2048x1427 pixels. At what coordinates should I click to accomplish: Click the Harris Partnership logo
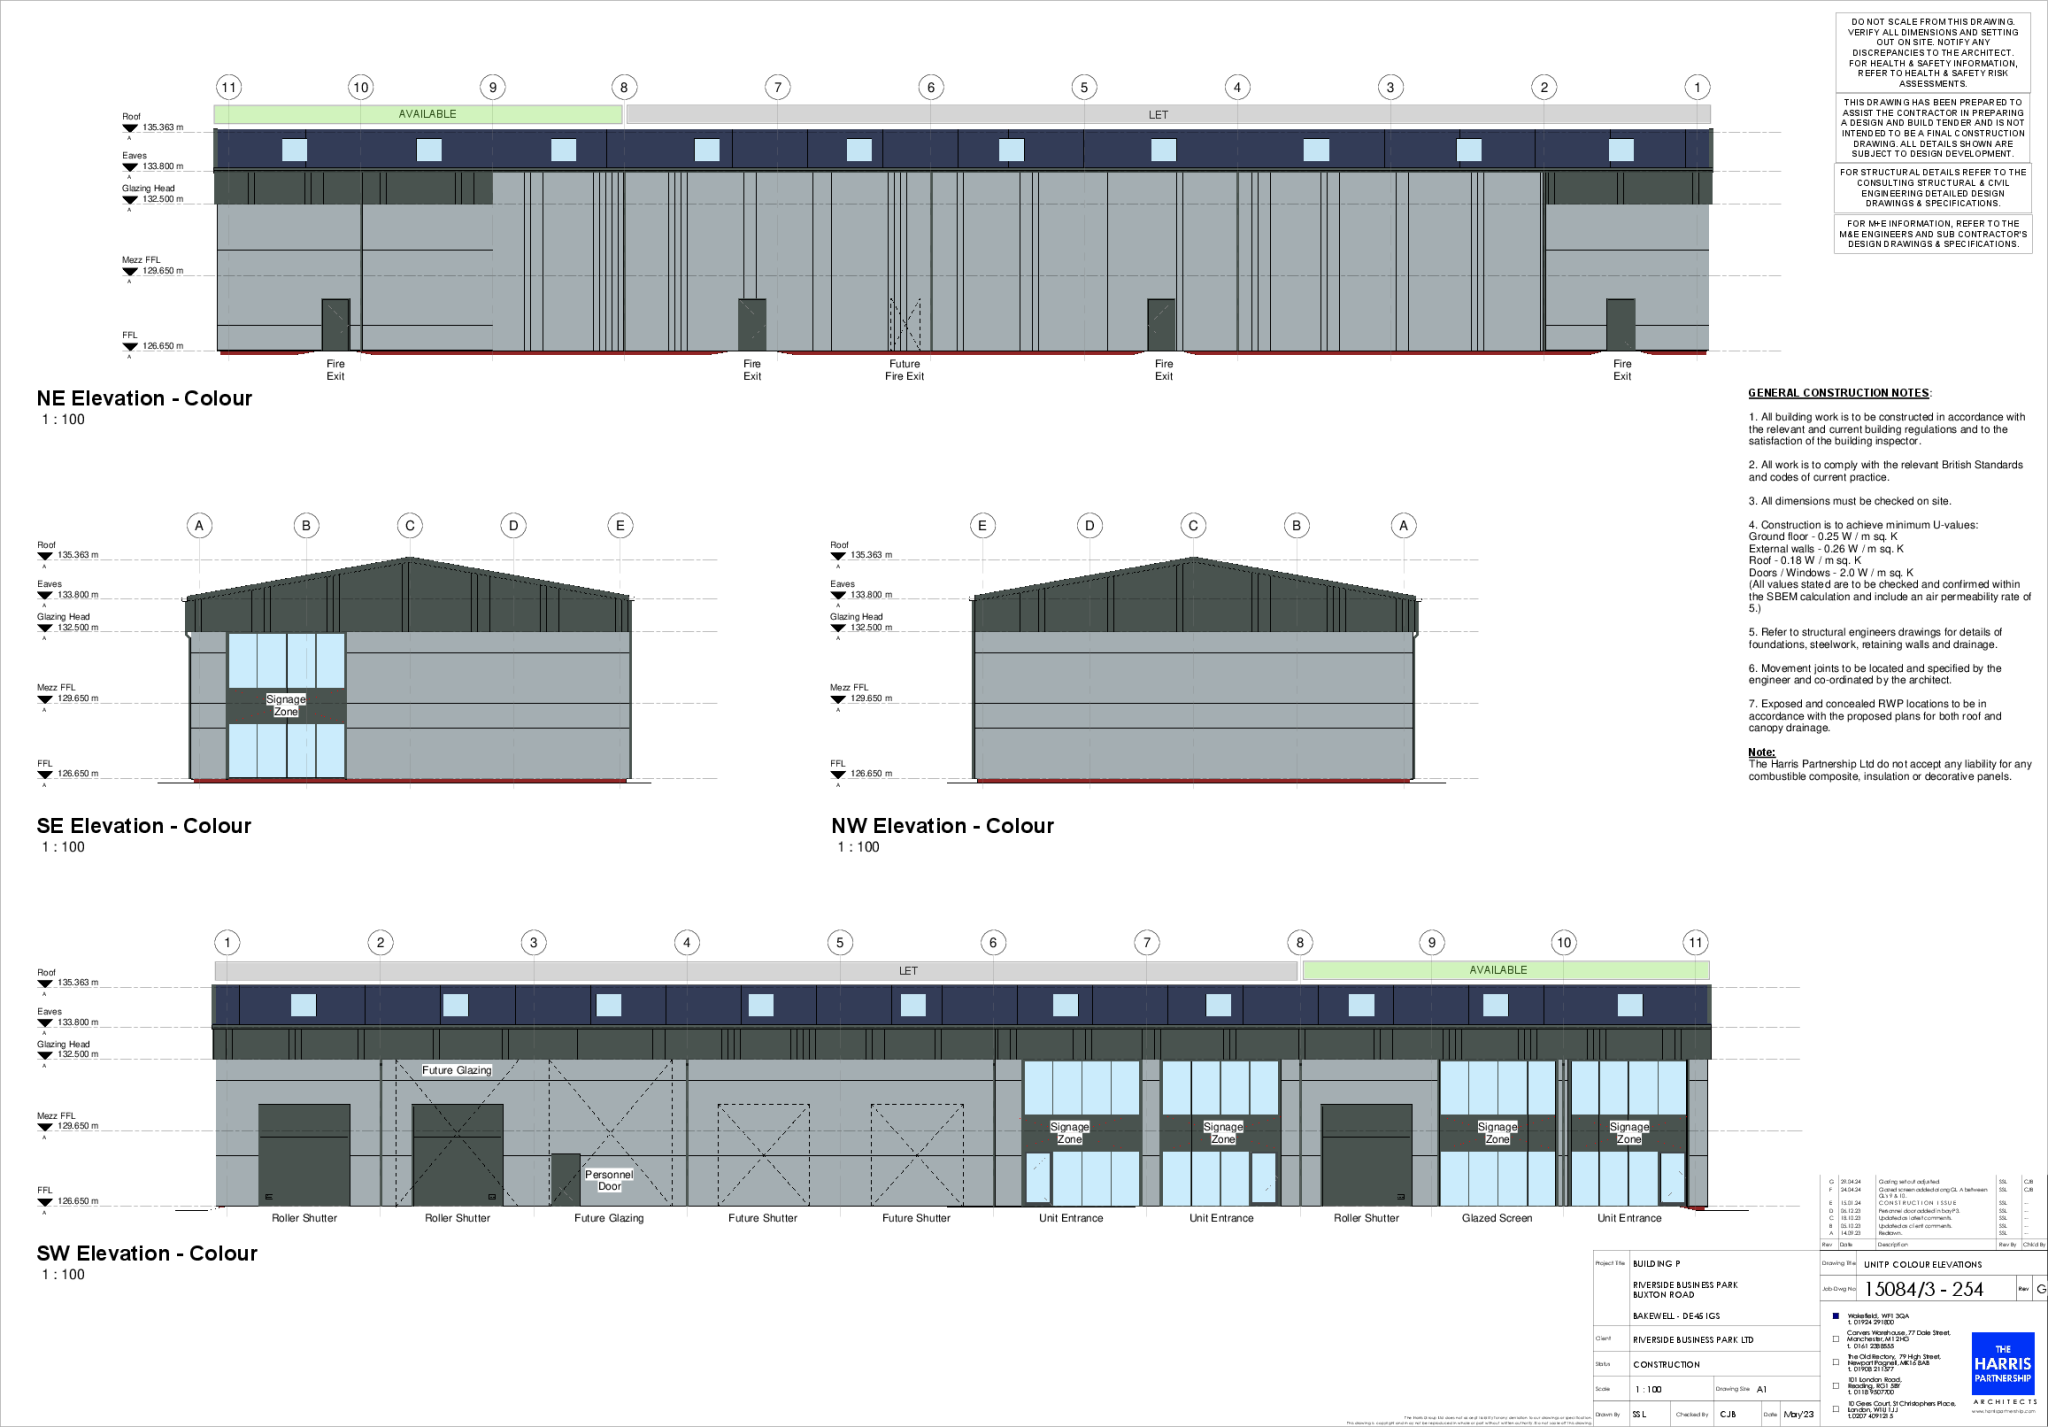tap(2003, 1364)
